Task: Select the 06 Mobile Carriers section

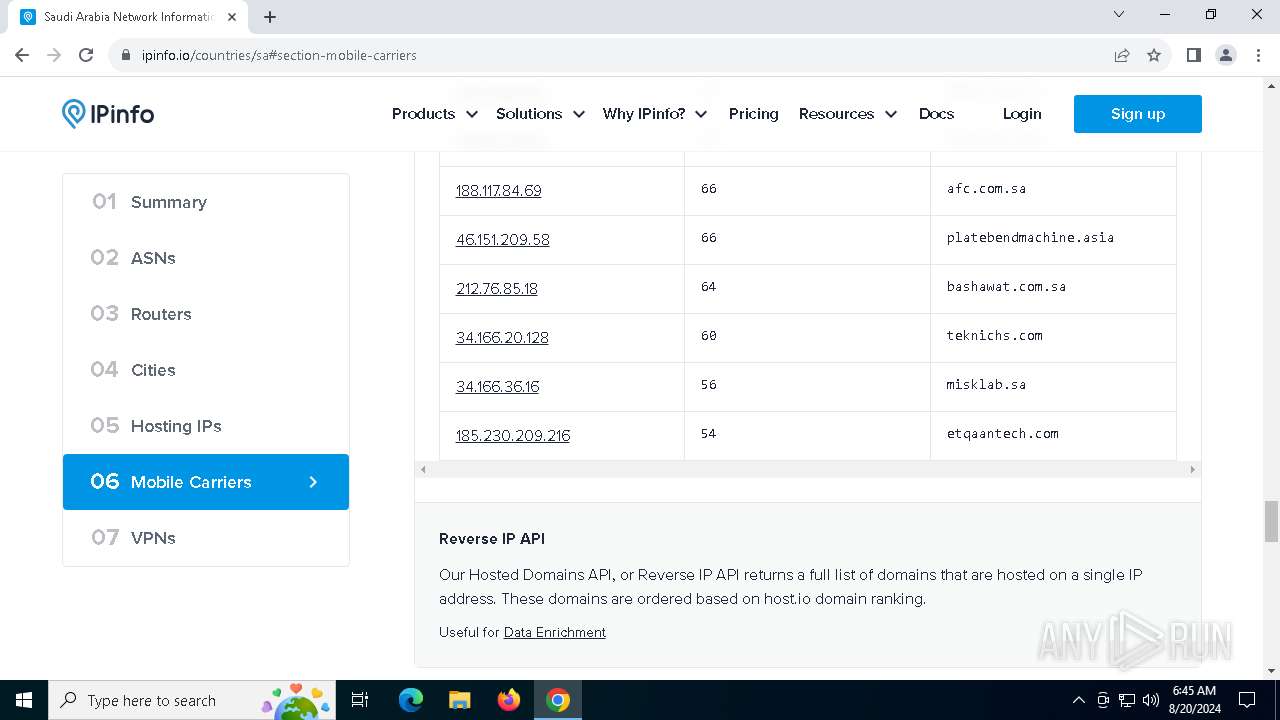Action: (x=206, y=482)
